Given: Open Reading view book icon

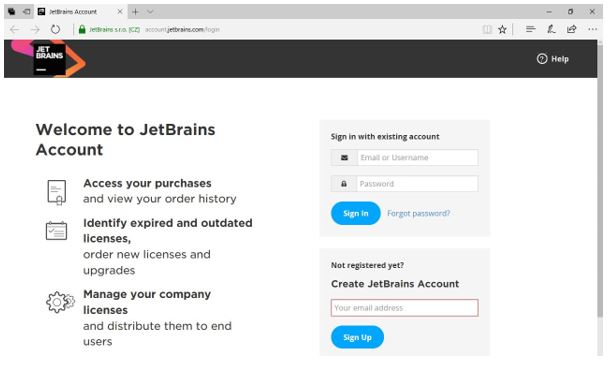Looking at the screenshot, I should [487, 29].
